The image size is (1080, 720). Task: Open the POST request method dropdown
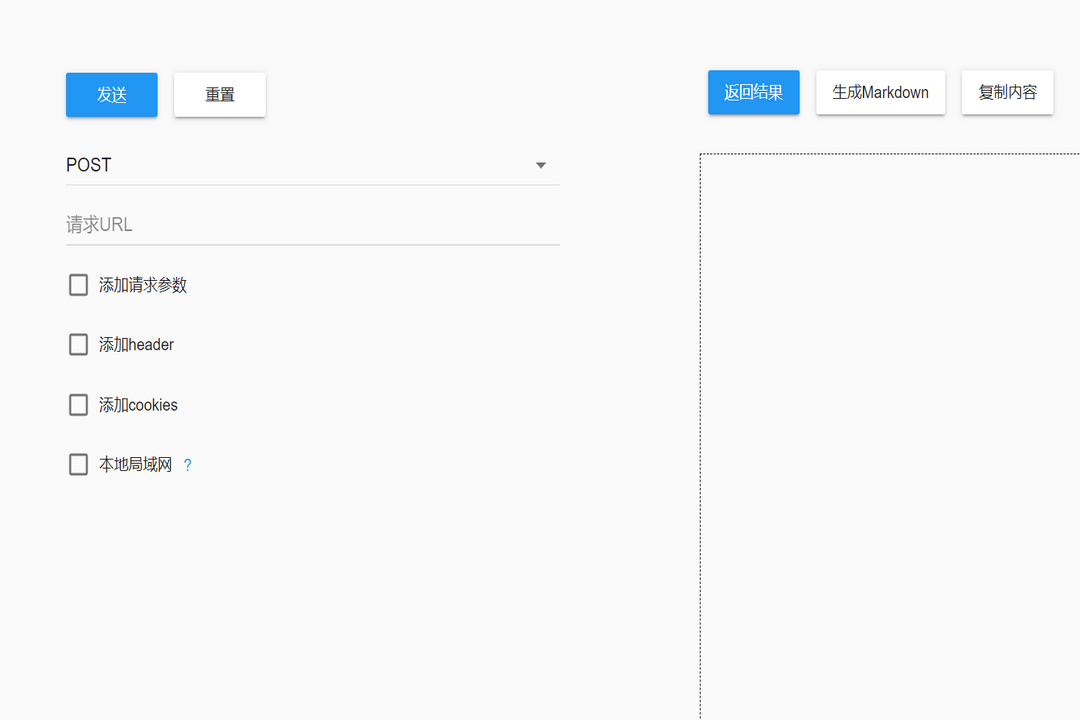point(312,165)
